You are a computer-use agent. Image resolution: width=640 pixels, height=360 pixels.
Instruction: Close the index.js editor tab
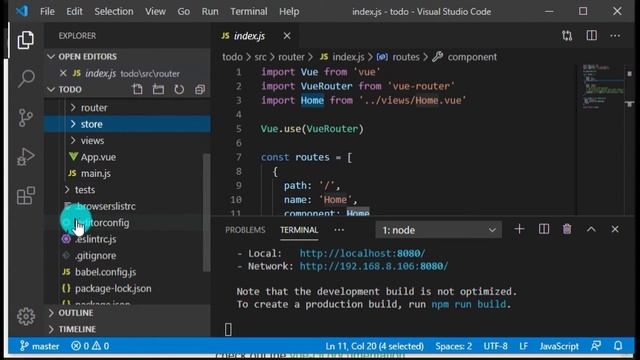(x=287, y=36)
